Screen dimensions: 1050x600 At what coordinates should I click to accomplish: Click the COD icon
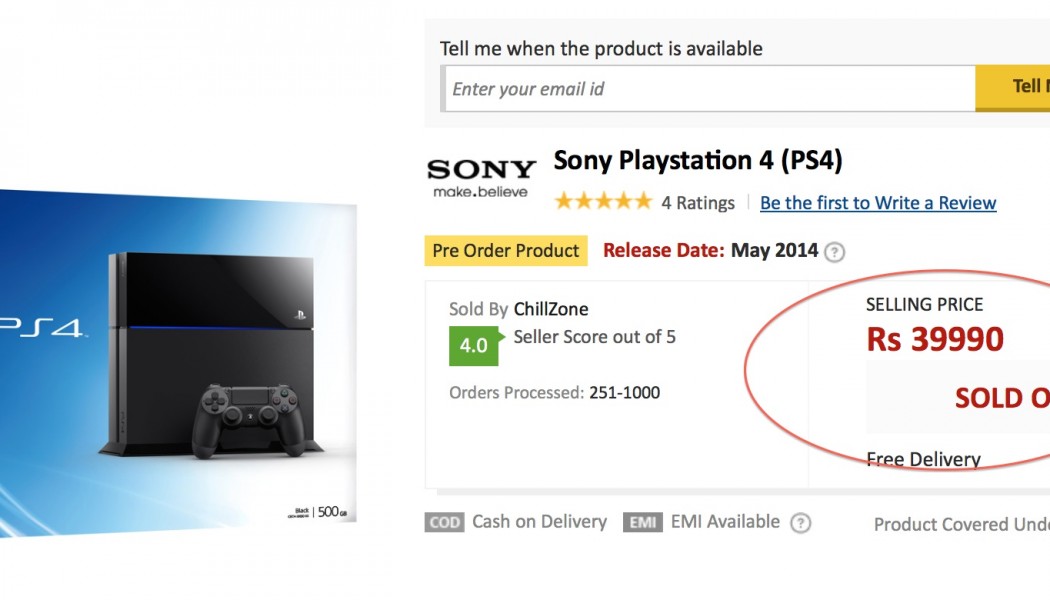pos(444,522)
